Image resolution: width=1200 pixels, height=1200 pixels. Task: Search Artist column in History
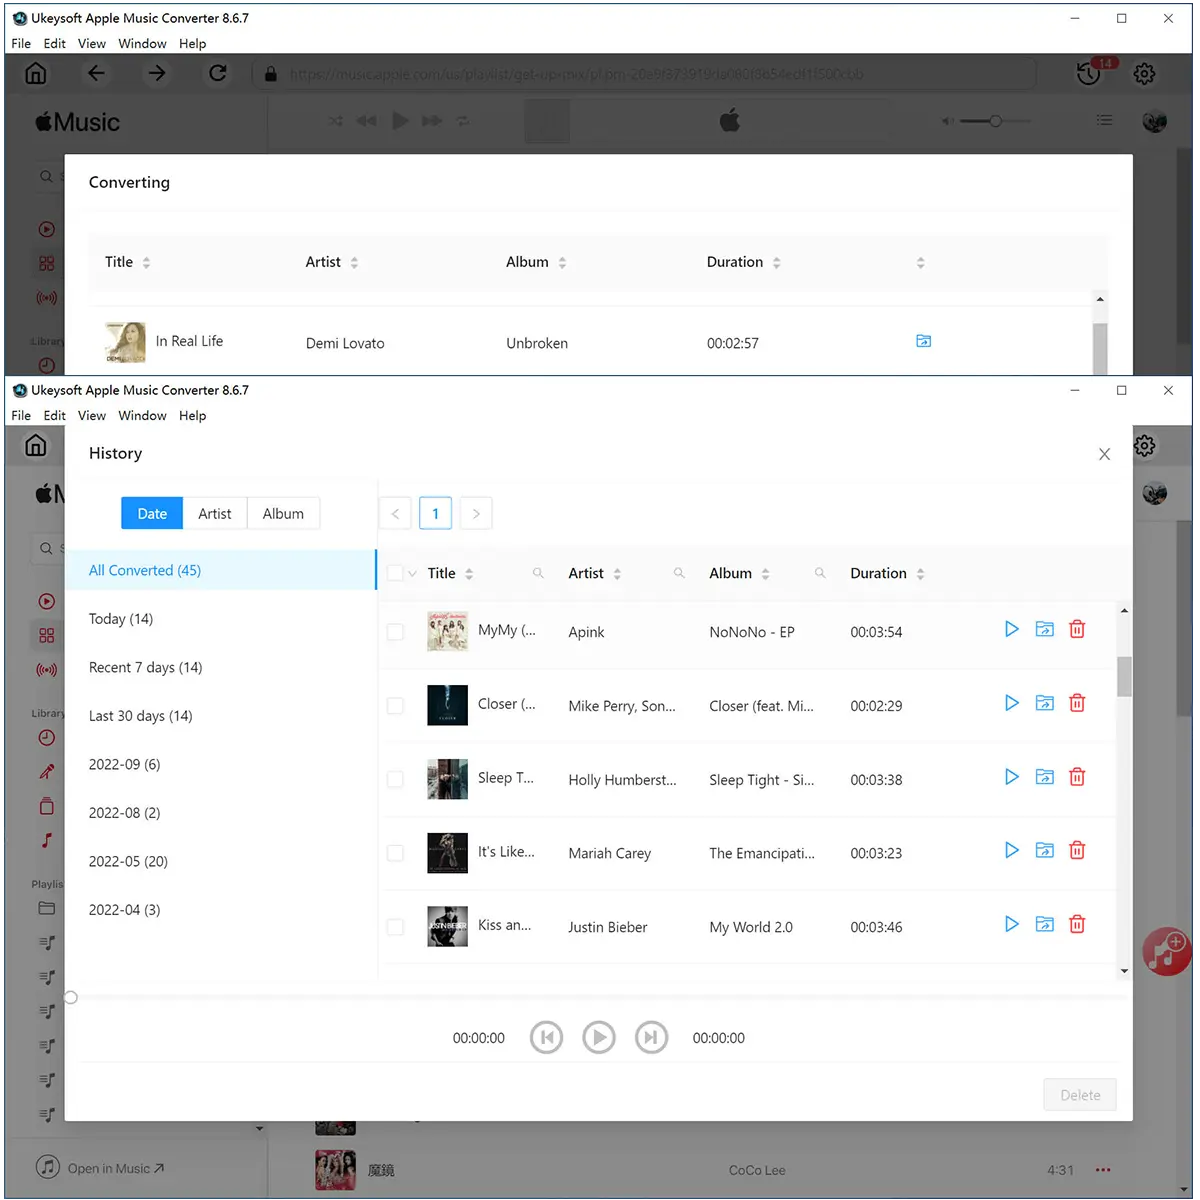[x=679, y=573]
